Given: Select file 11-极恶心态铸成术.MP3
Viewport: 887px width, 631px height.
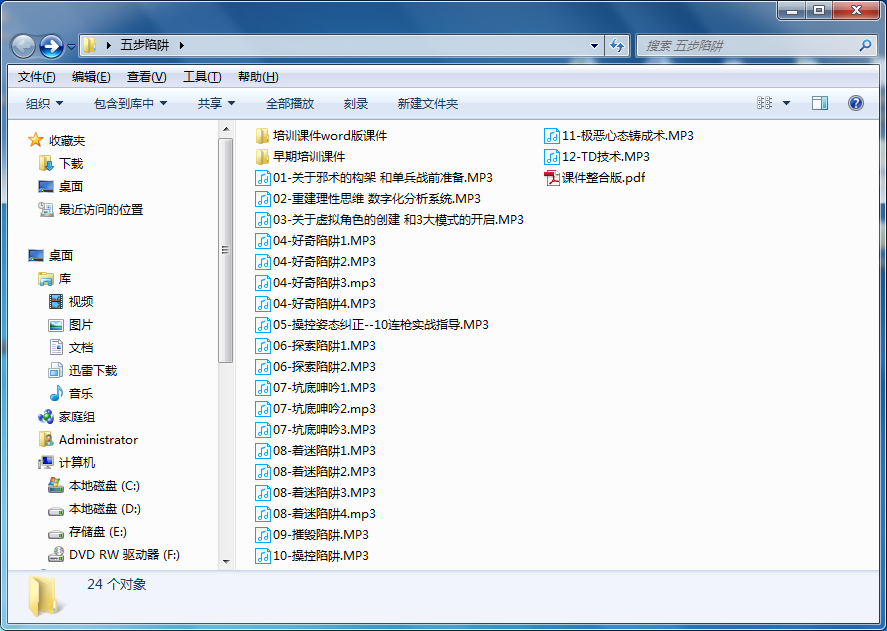Looking at the screenshot, I should click(x=619, y=135).
